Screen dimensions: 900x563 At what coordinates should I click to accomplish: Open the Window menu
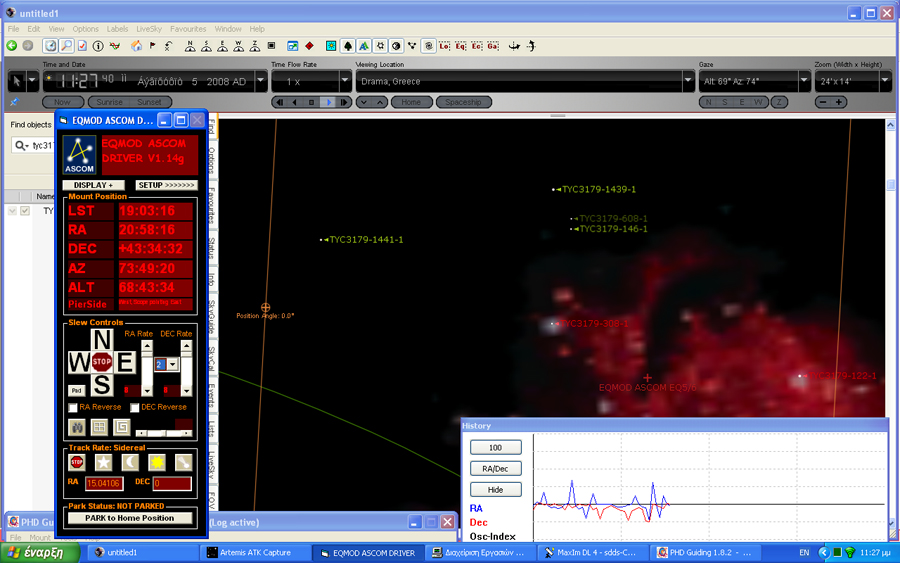[x=228, y=29]
